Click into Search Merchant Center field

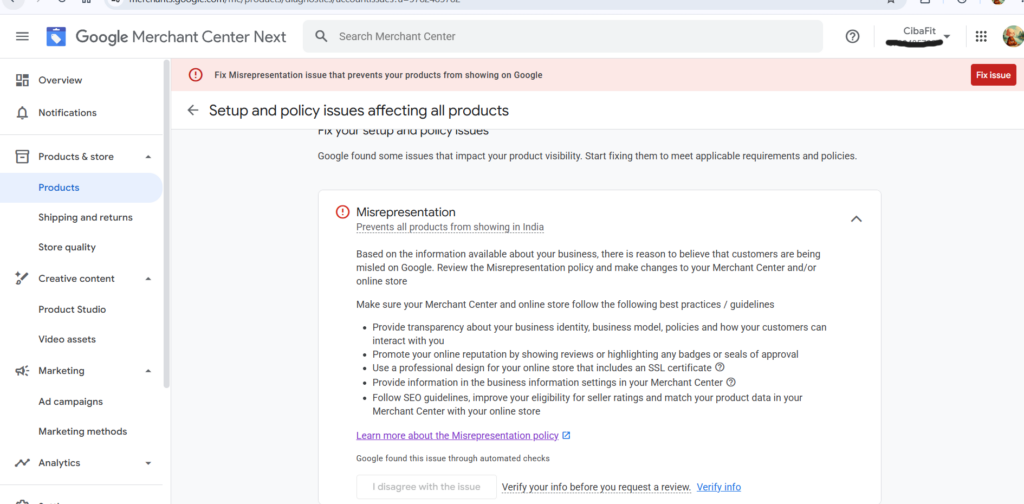[562, 37]
